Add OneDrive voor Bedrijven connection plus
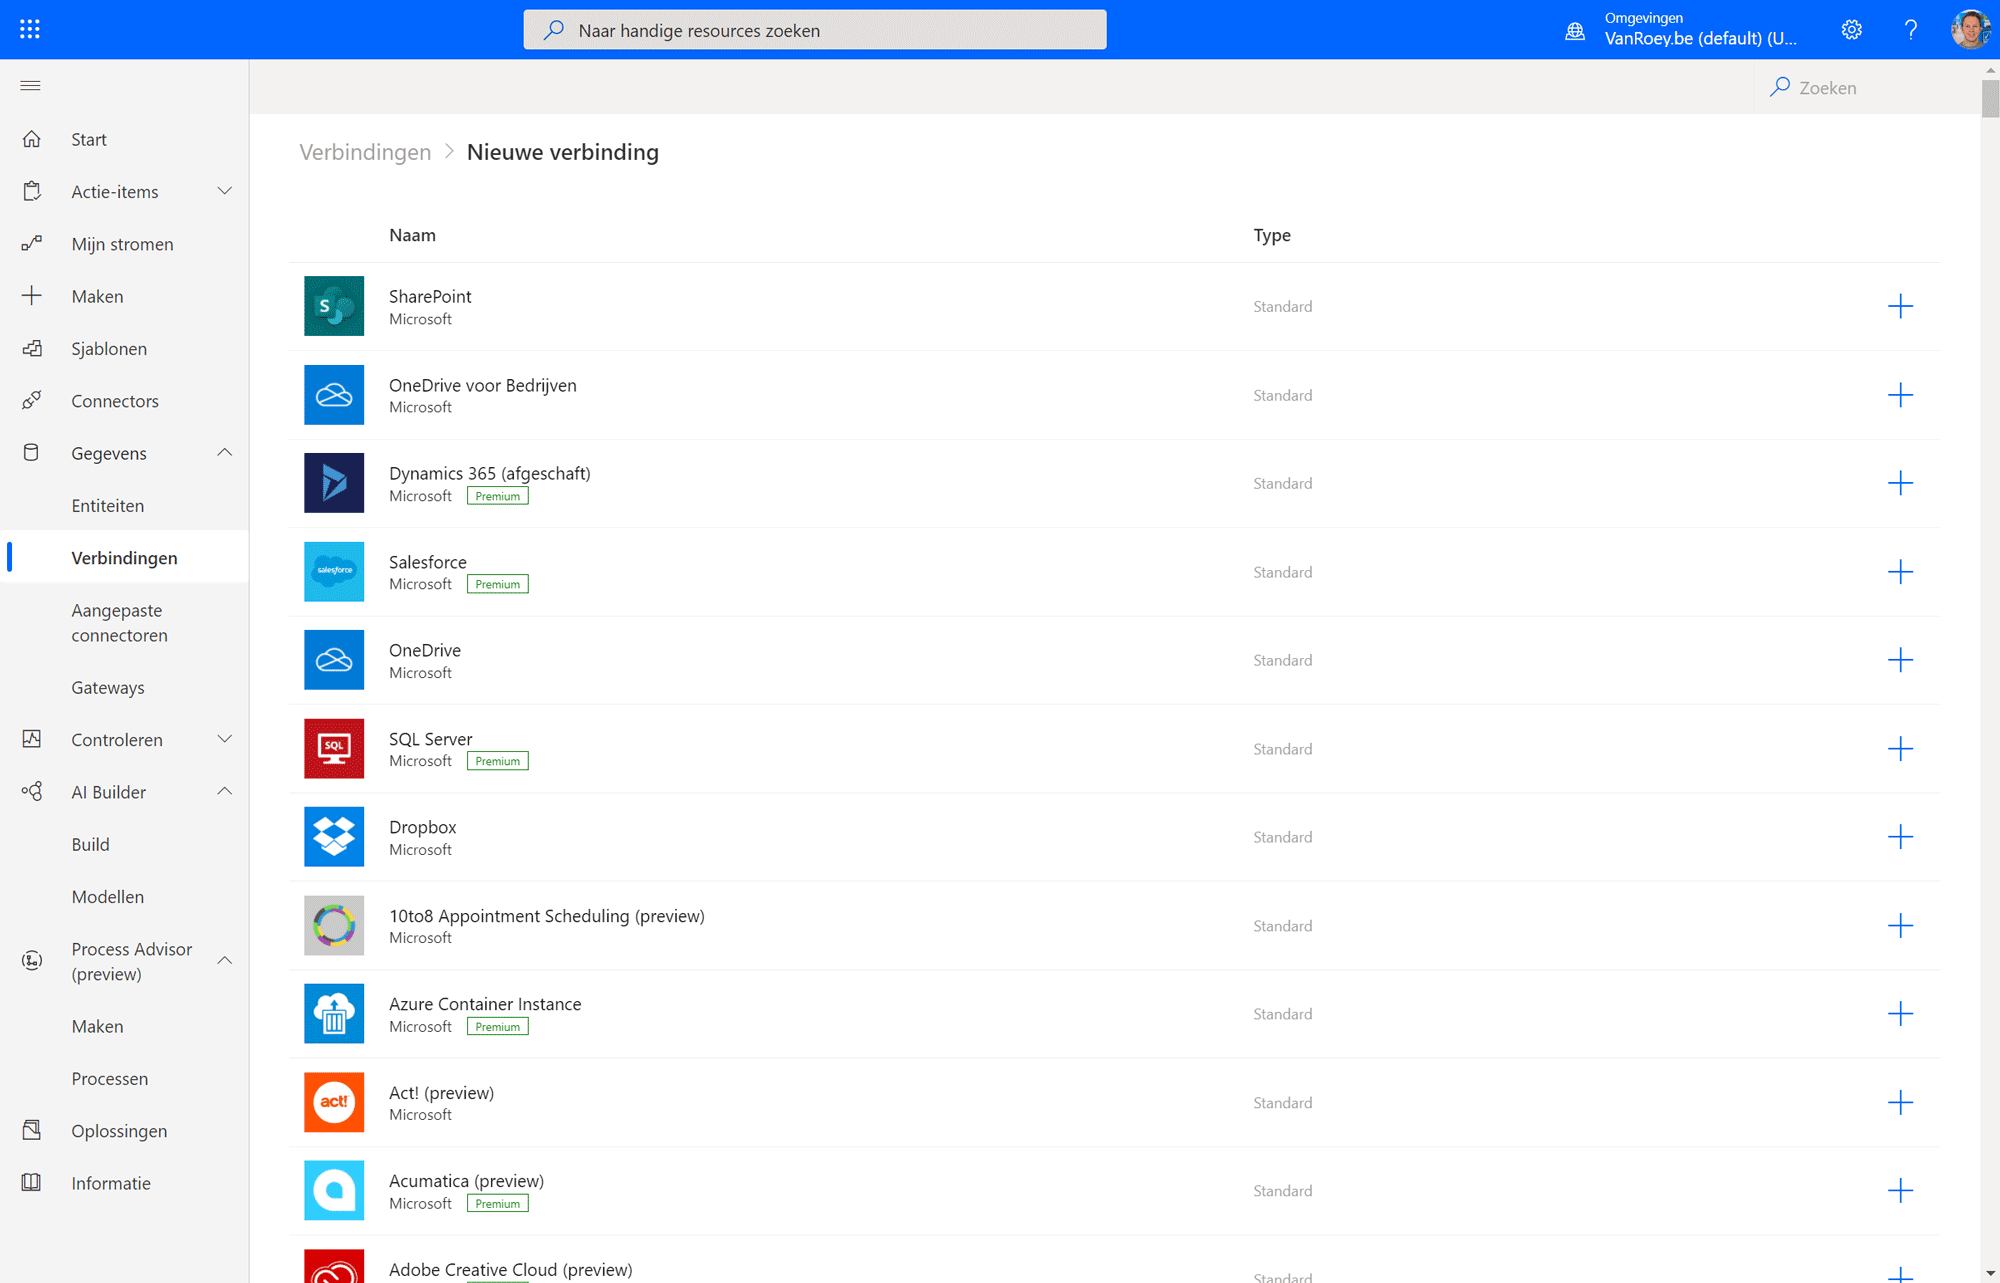The height and width of the screenshot is (1283, 2000). 1900,395
